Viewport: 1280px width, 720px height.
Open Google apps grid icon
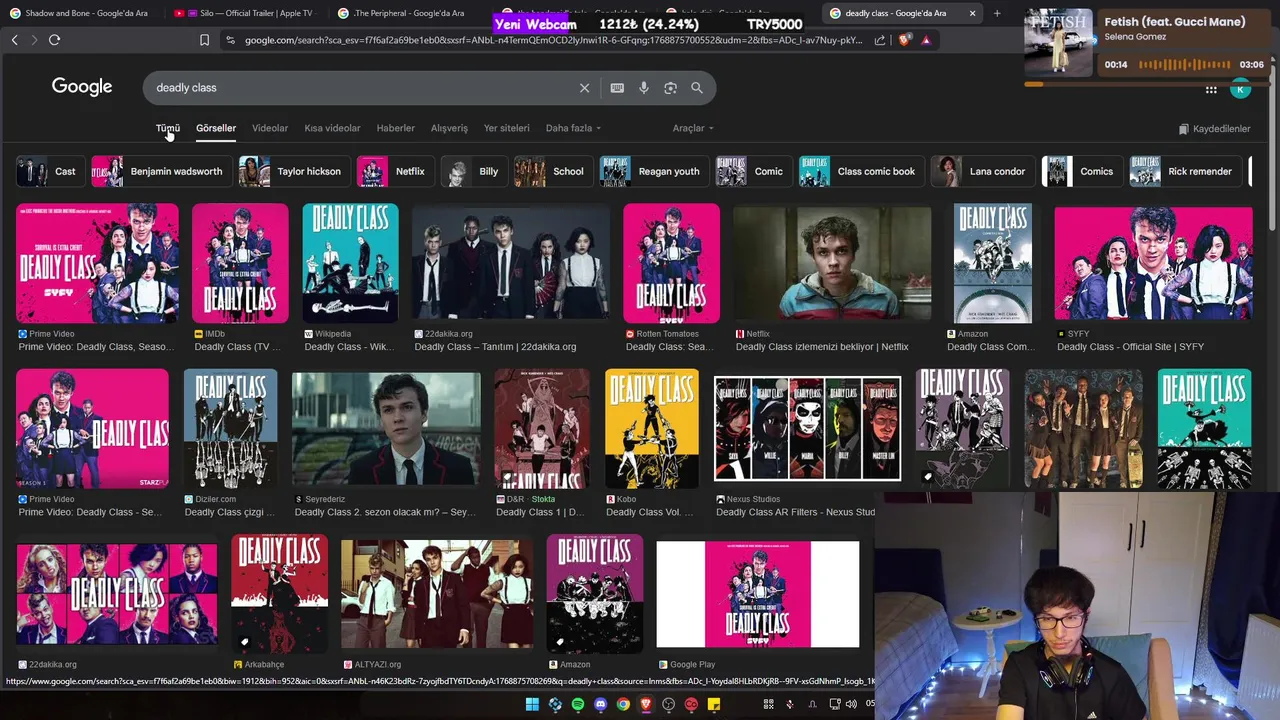click(1211, 90)
